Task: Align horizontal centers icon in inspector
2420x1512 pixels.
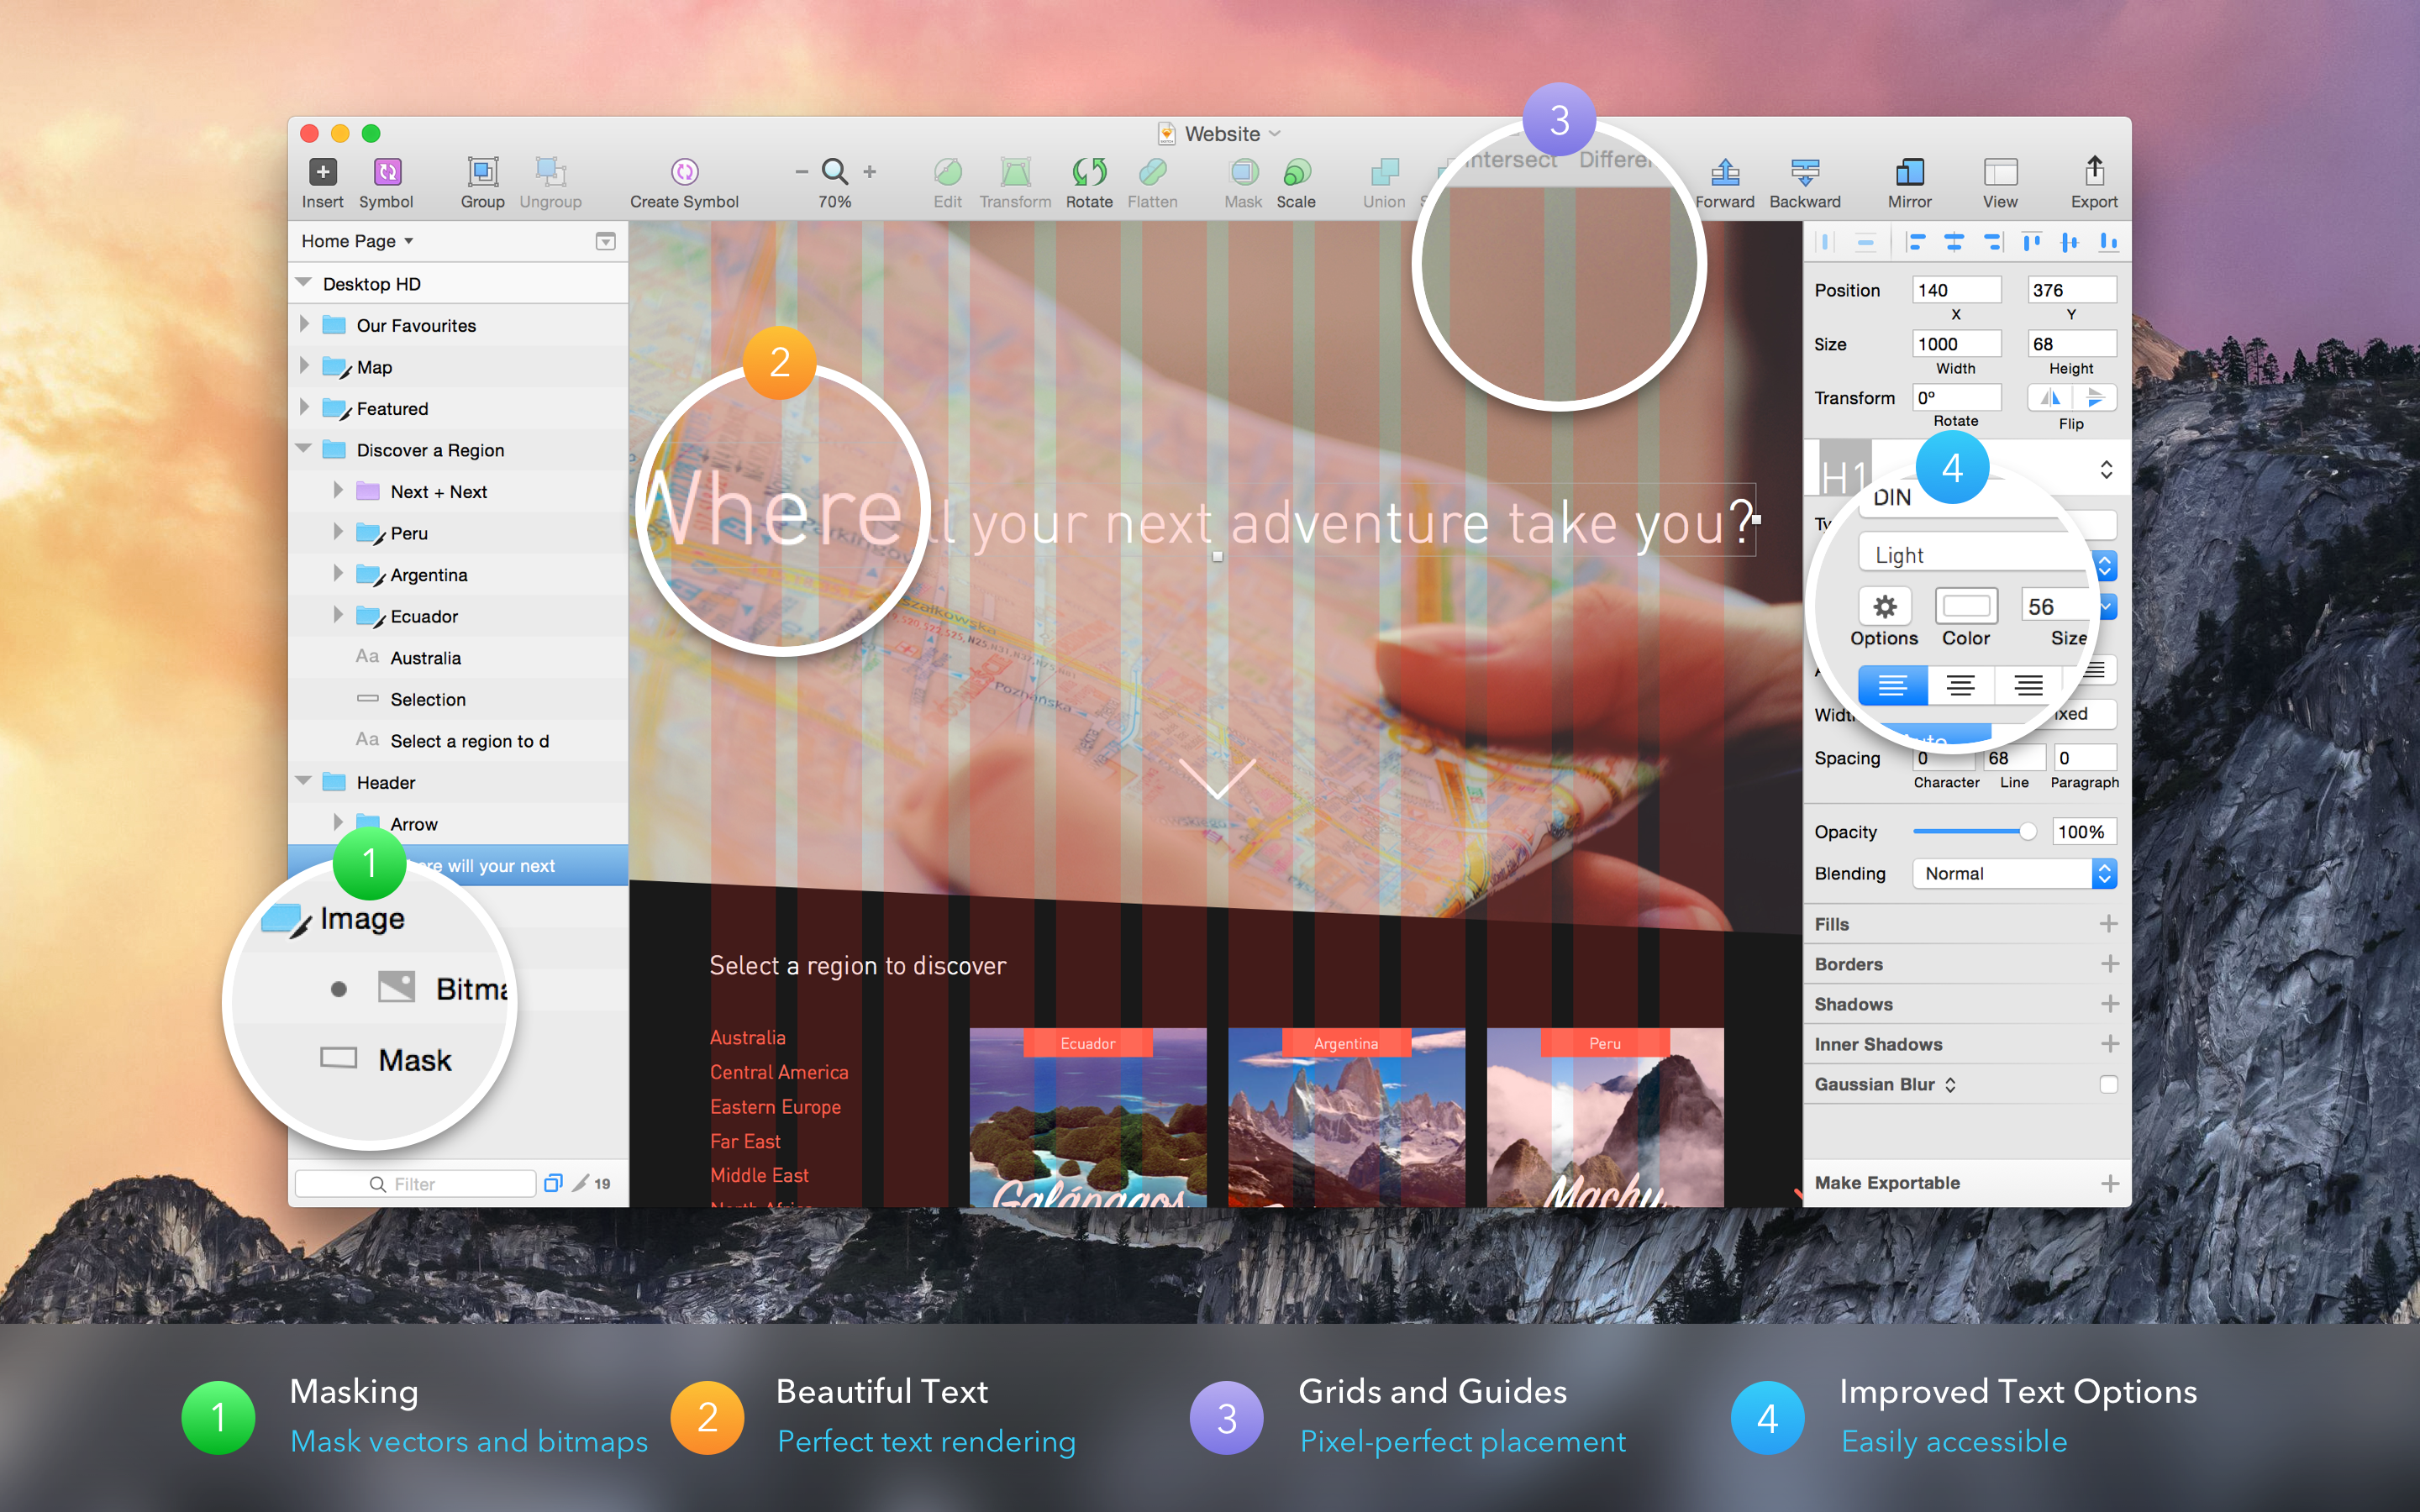Action: (1953, 241)
